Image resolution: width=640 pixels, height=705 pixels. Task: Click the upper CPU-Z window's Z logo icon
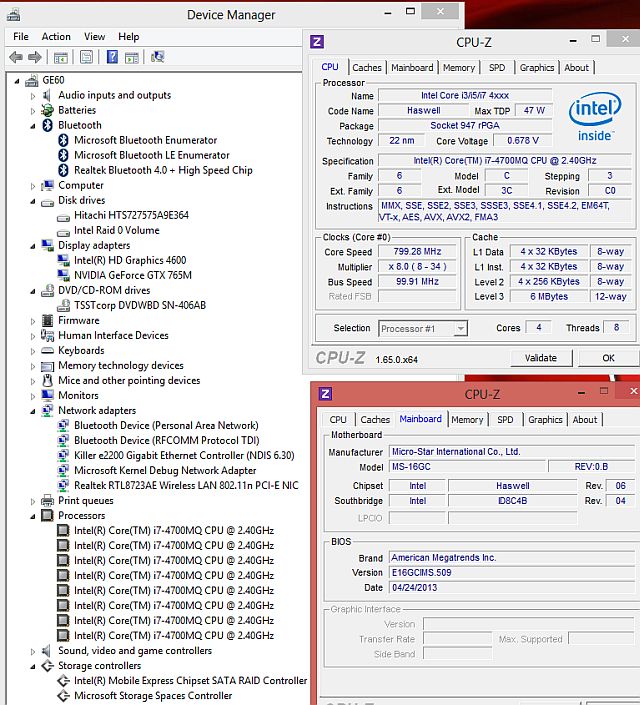pyautogui.click(x=317, y=42)
